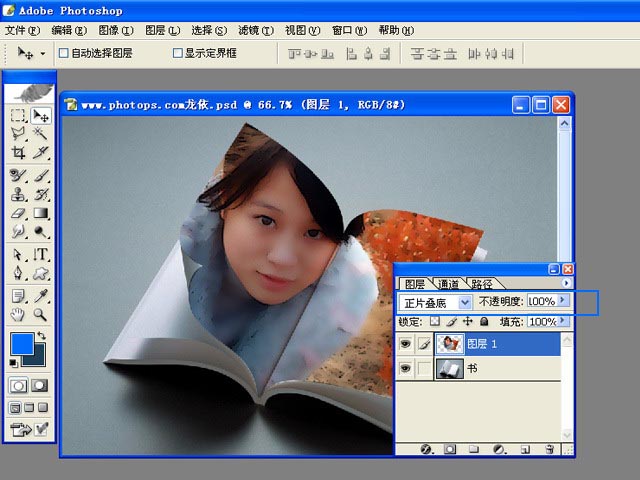Expand the 填充 fill slider arrow

pyautogui.click(x=563, y=322)
